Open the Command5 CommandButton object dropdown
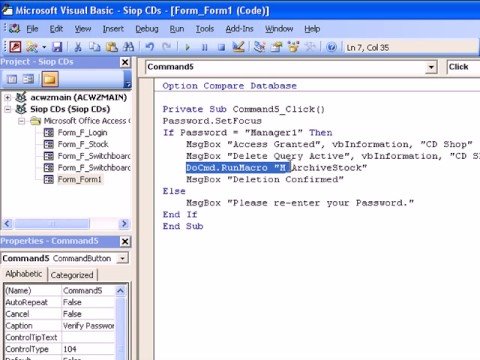The height and width of the screenshot is (360, 480). [123, 258]
